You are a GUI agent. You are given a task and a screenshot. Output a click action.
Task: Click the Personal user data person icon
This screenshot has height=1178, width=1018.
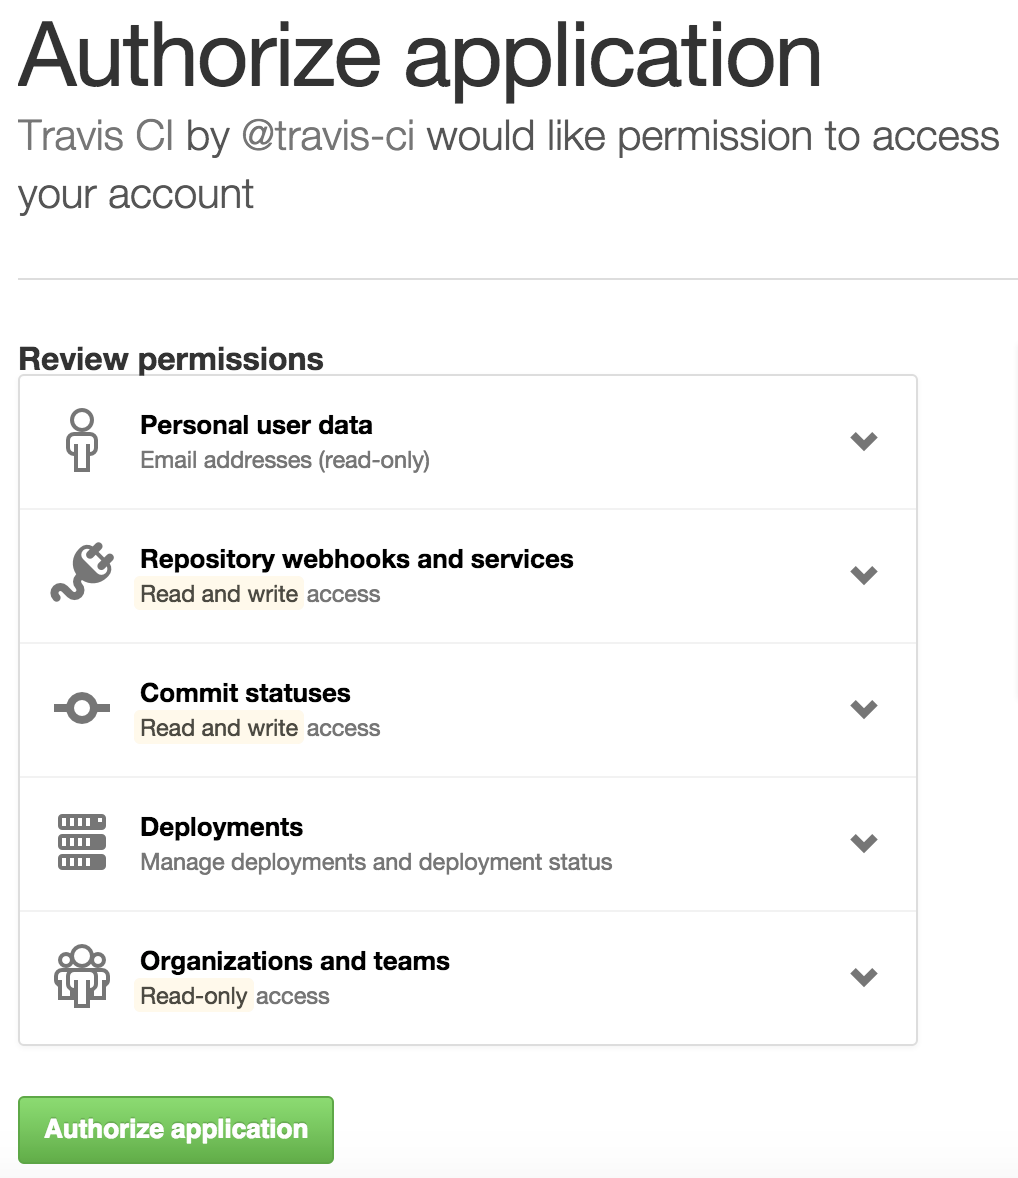click(x=82, y=441)
